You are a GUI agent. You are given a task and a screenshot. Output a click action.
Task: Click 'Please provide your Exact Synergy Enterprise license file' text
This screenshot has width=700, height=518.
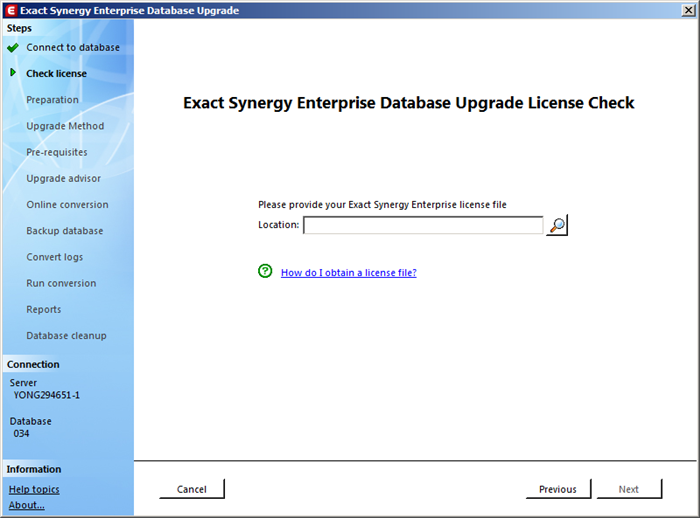pyautogui.click(x=382, y=205)
